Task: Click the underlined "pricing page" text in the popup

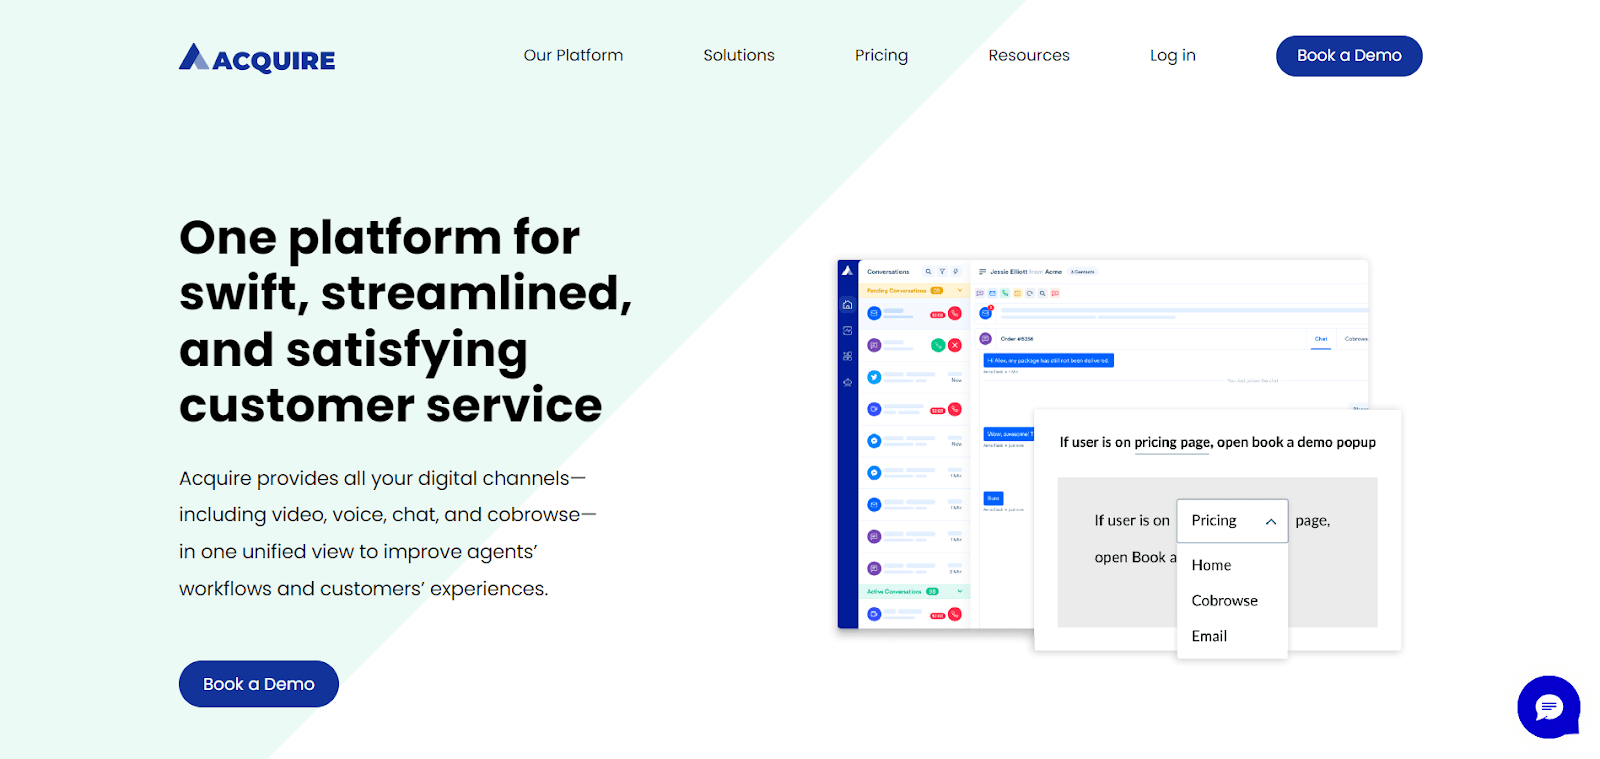Action: coord(1173,442)
